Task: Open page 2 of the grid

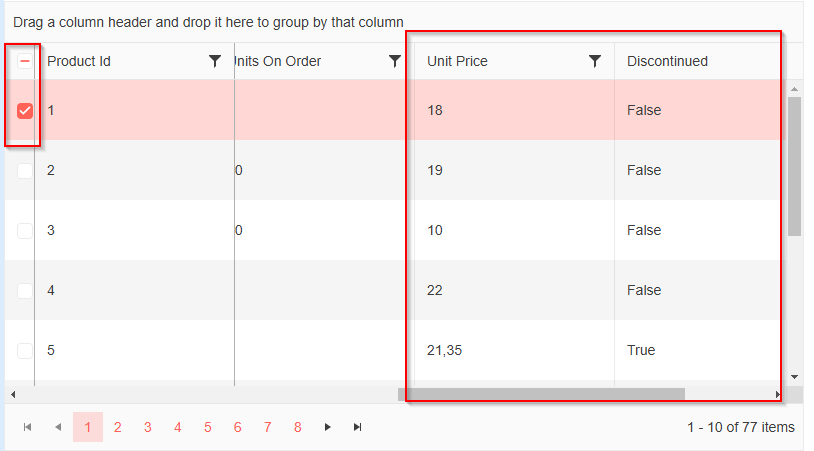Action: pyautogui.click(x=117, y=427)
